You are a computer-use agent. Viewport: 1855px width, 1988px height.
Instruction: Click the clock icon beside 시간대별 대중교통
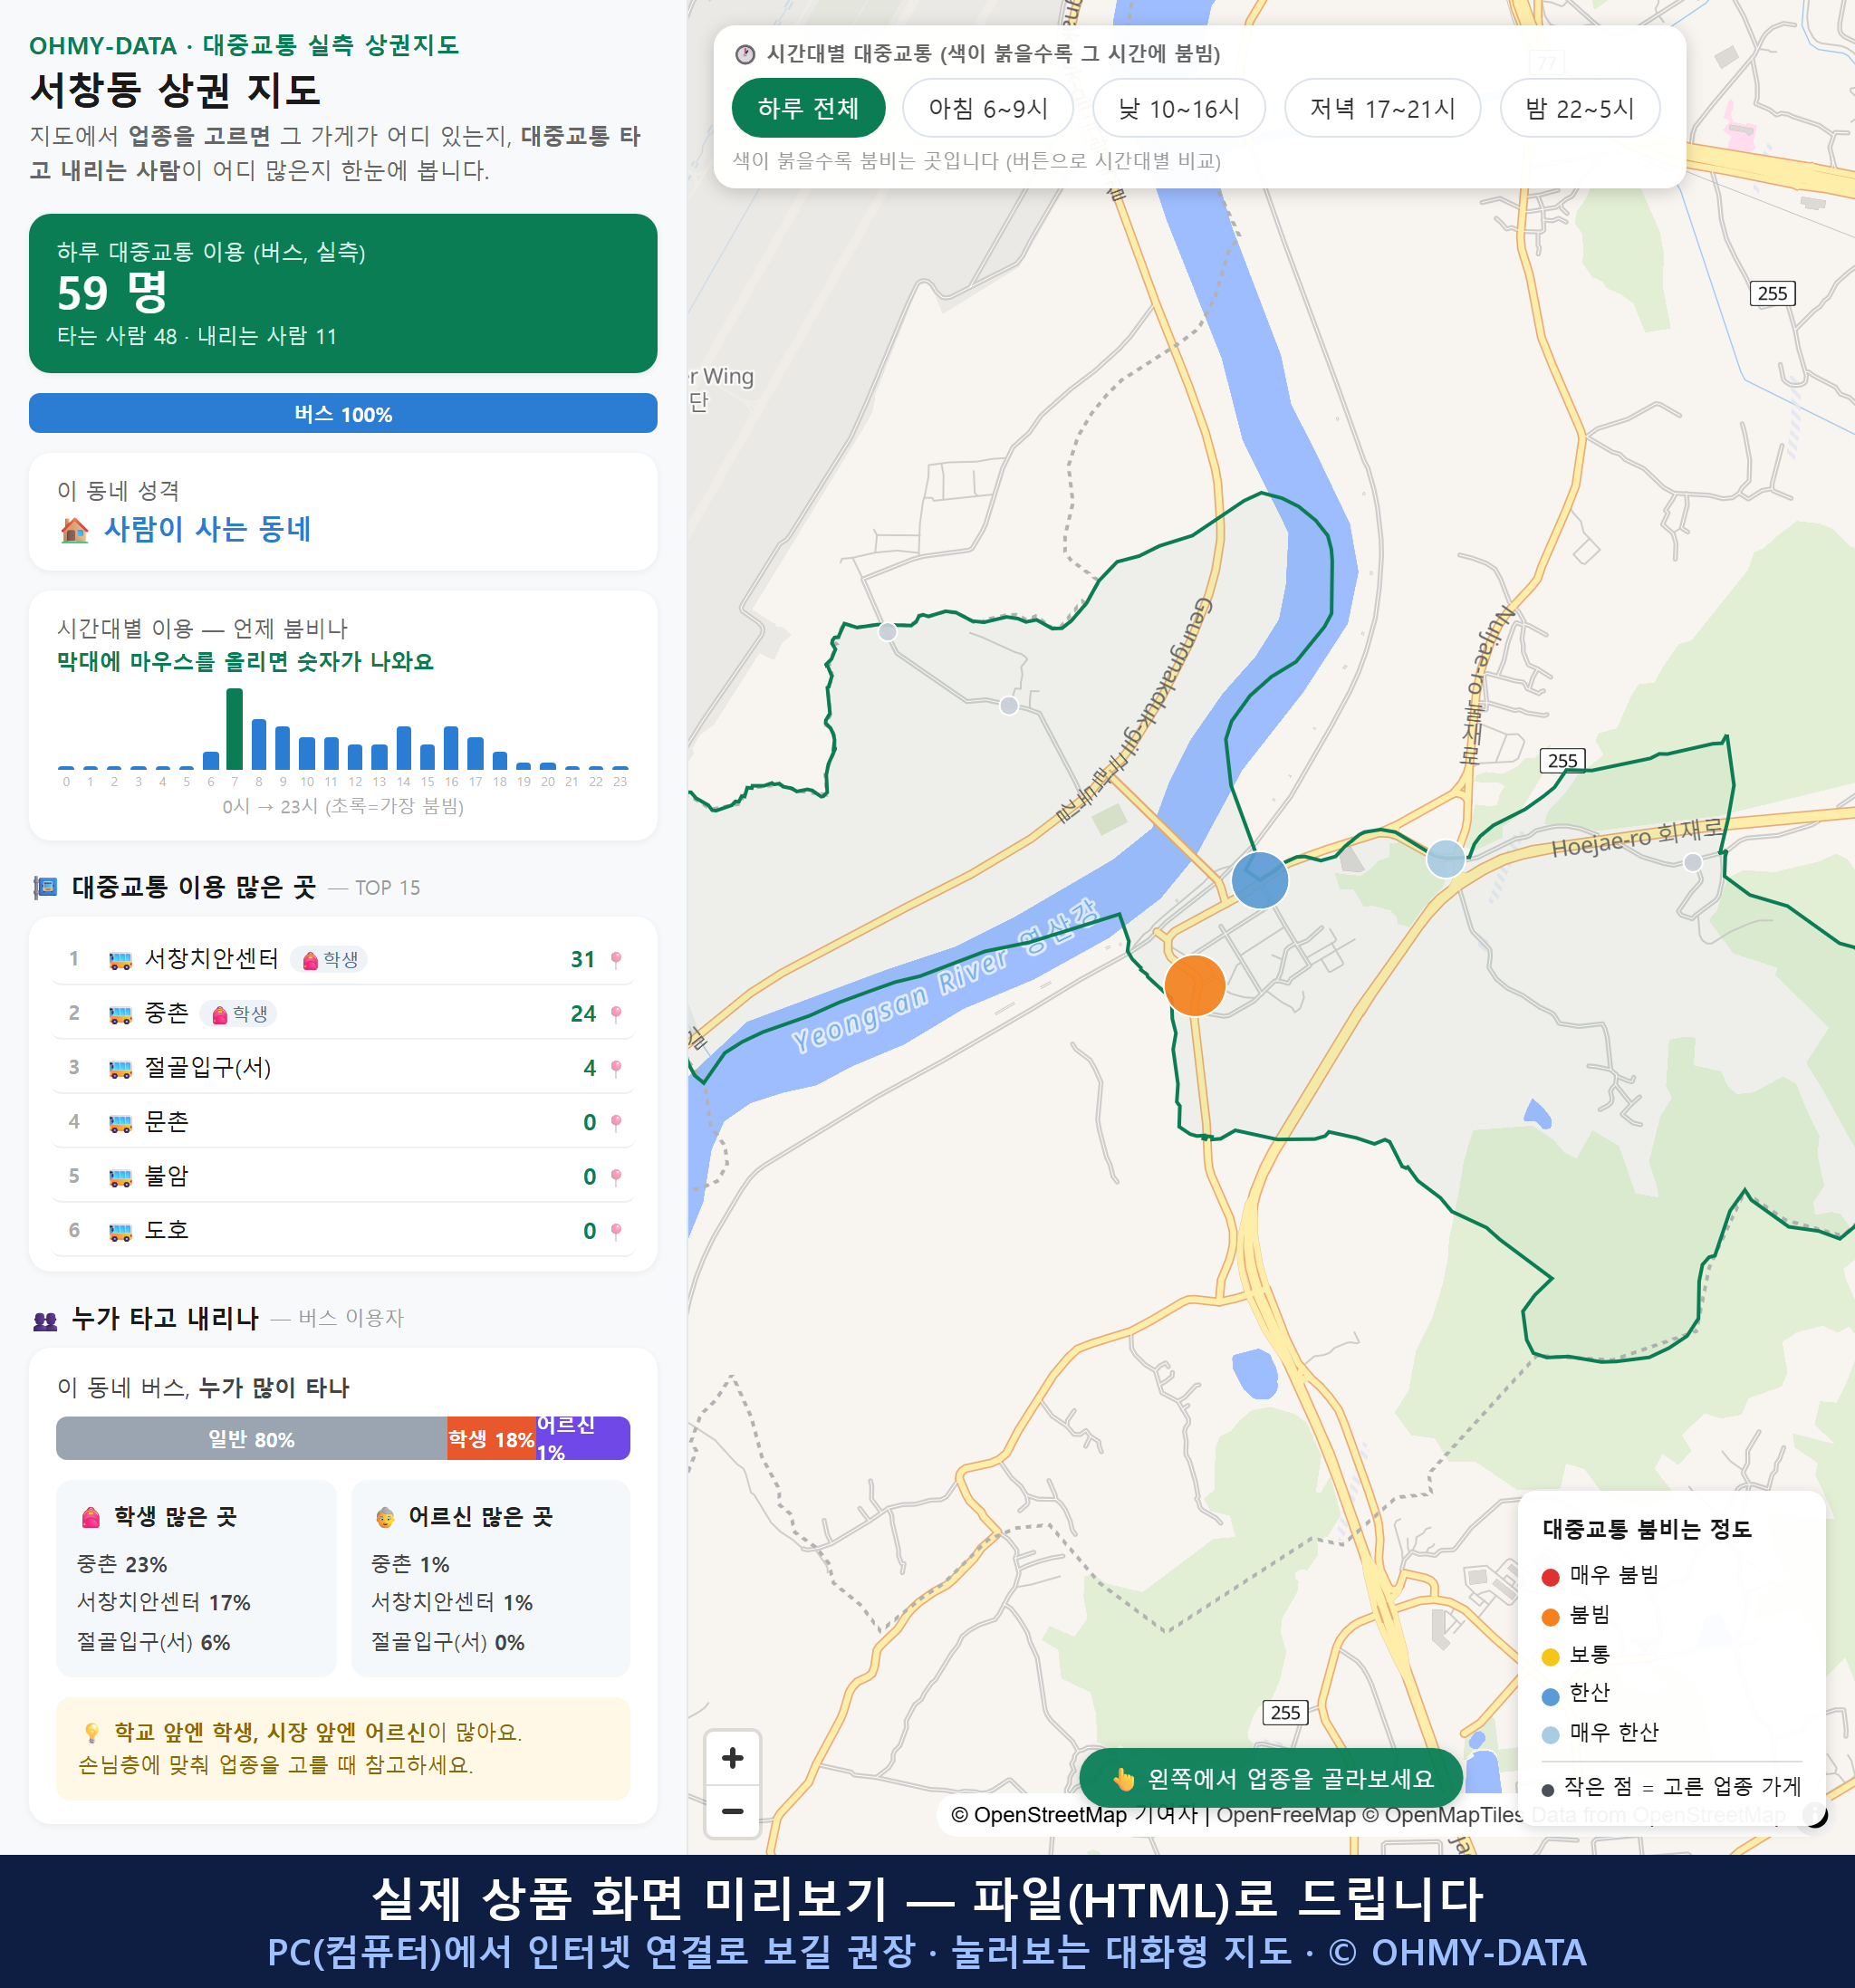745,54
